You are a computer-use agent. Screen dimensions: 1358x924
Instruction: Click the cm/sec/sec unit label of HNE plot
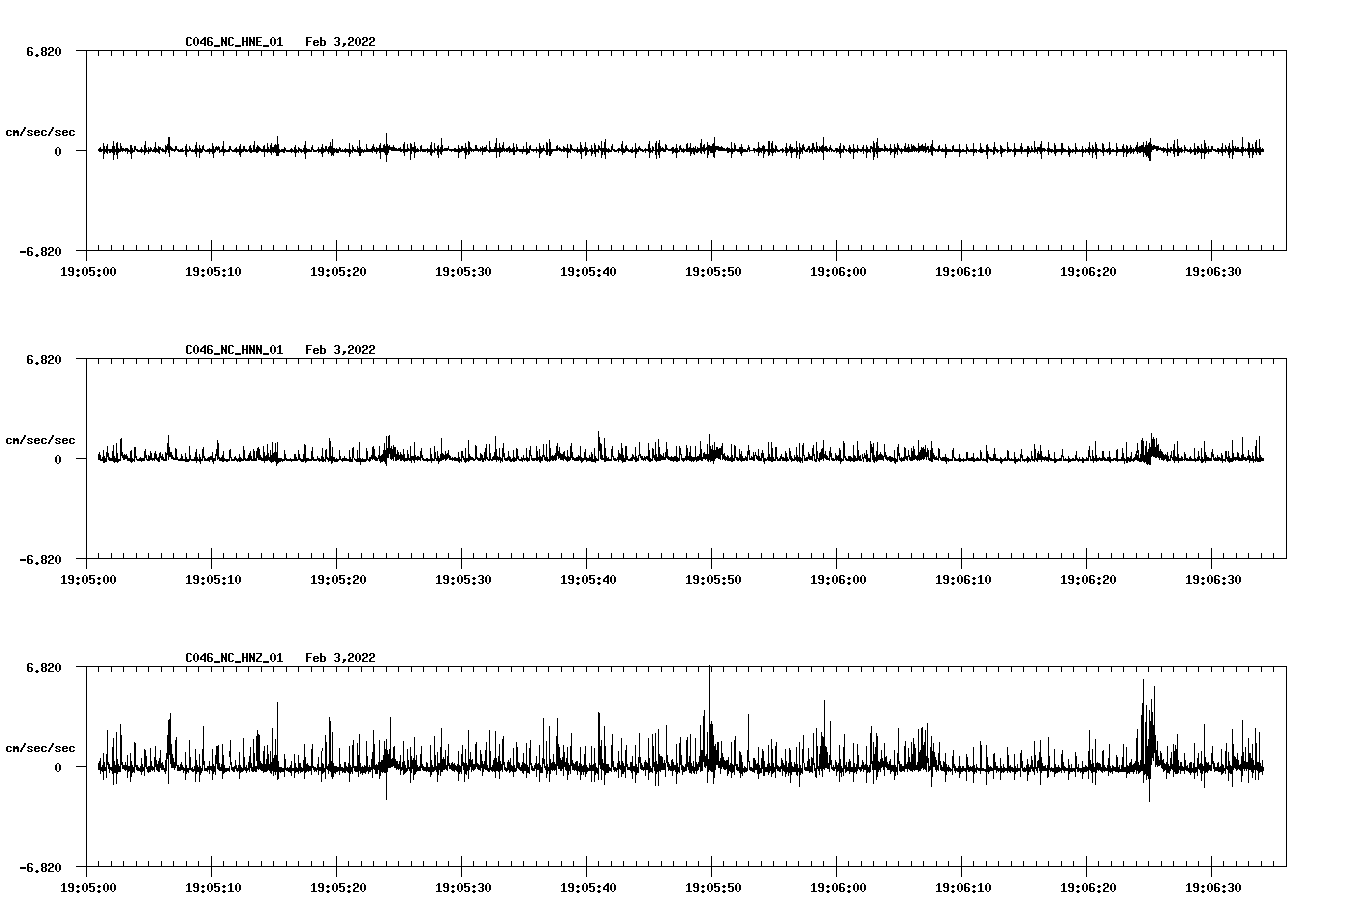(40, 132)
